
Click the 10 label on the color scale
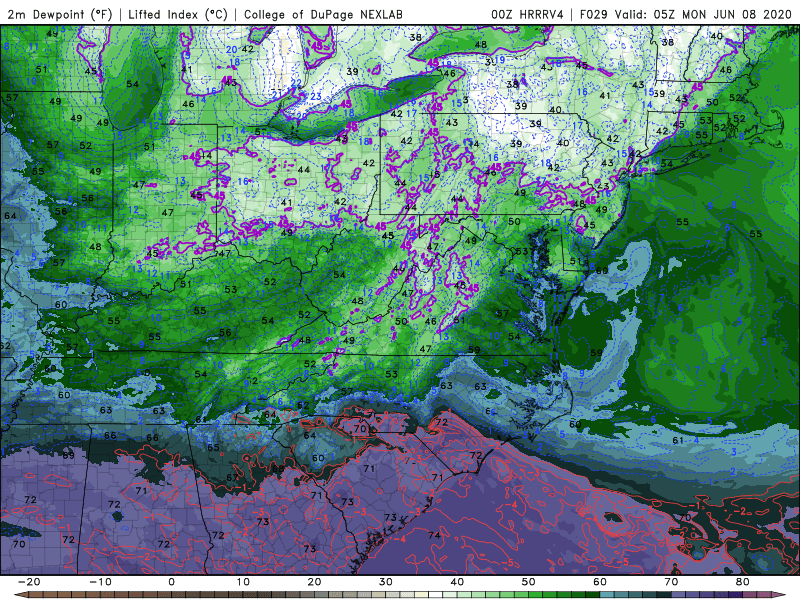[x=243, y=582]
